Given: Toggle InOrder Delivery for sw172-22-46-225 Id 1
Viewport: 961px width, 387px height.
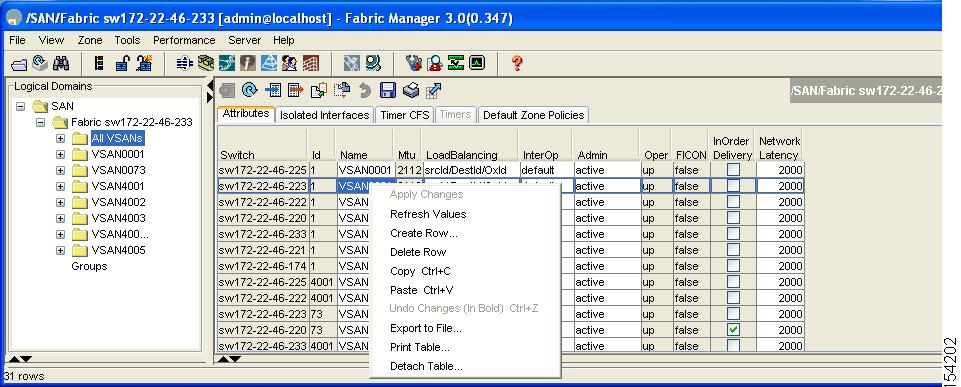Looking at the screenshot, I should [x=733, y=170].
